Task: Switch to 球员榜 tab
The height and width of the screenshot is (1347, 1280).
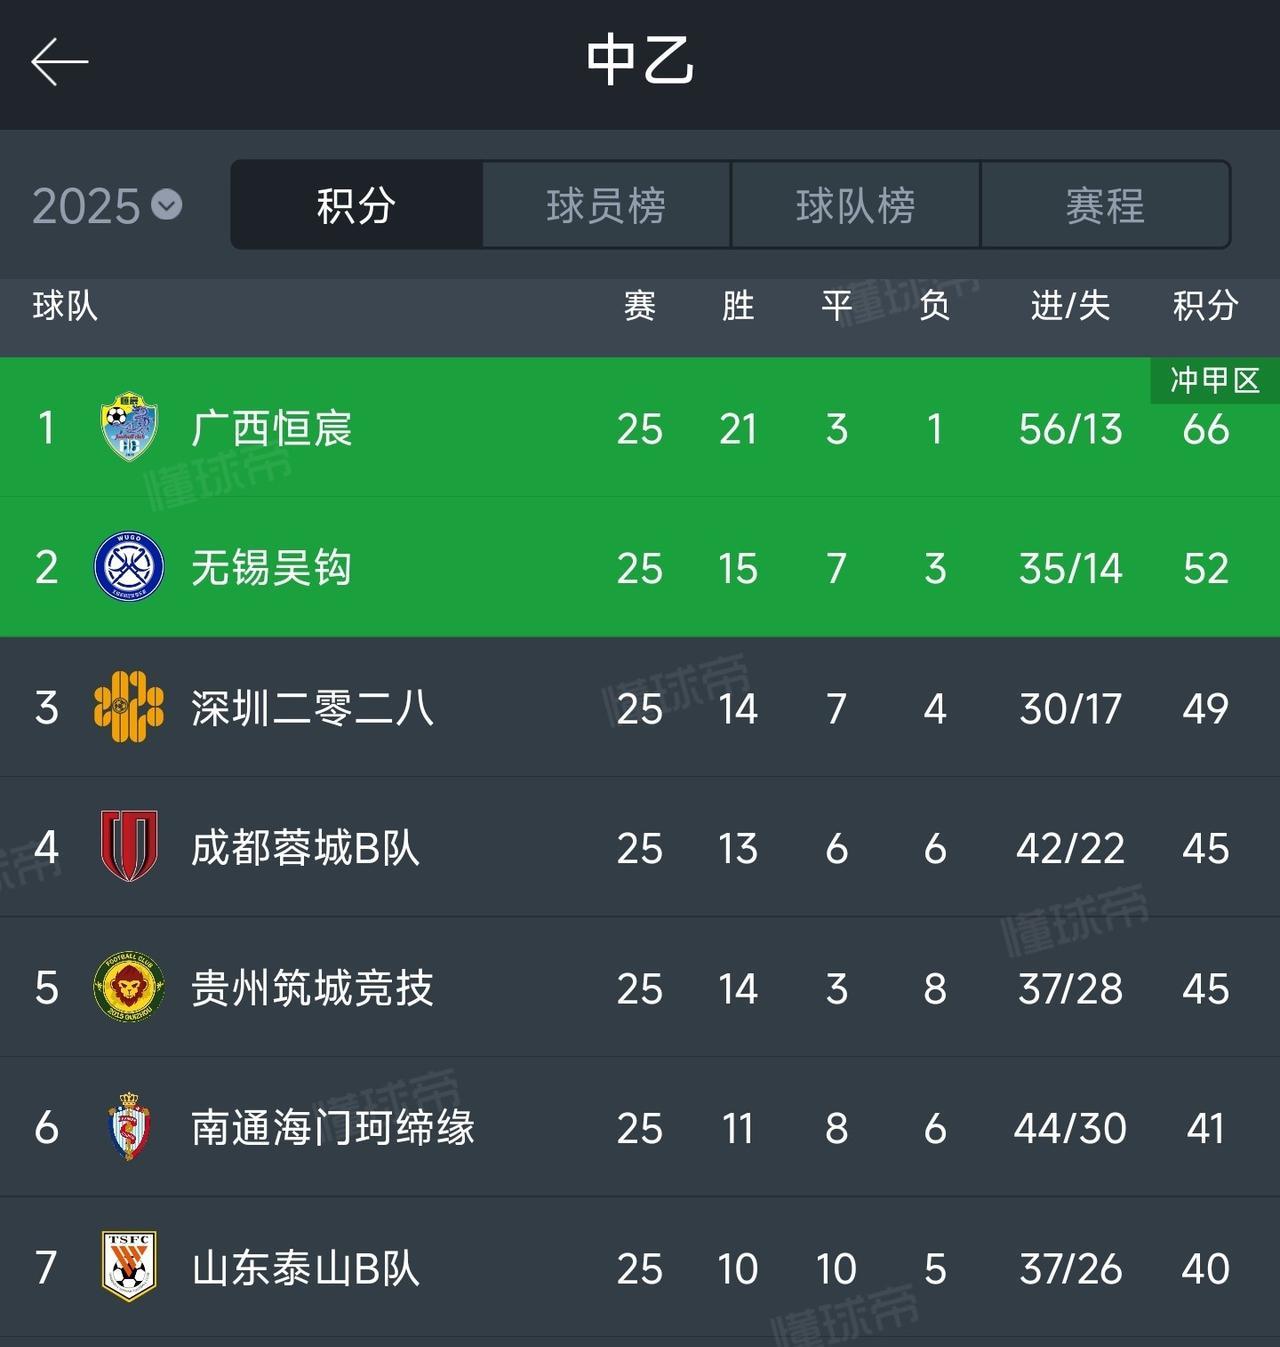Action: pyautogui.click(x=606, y=205)
